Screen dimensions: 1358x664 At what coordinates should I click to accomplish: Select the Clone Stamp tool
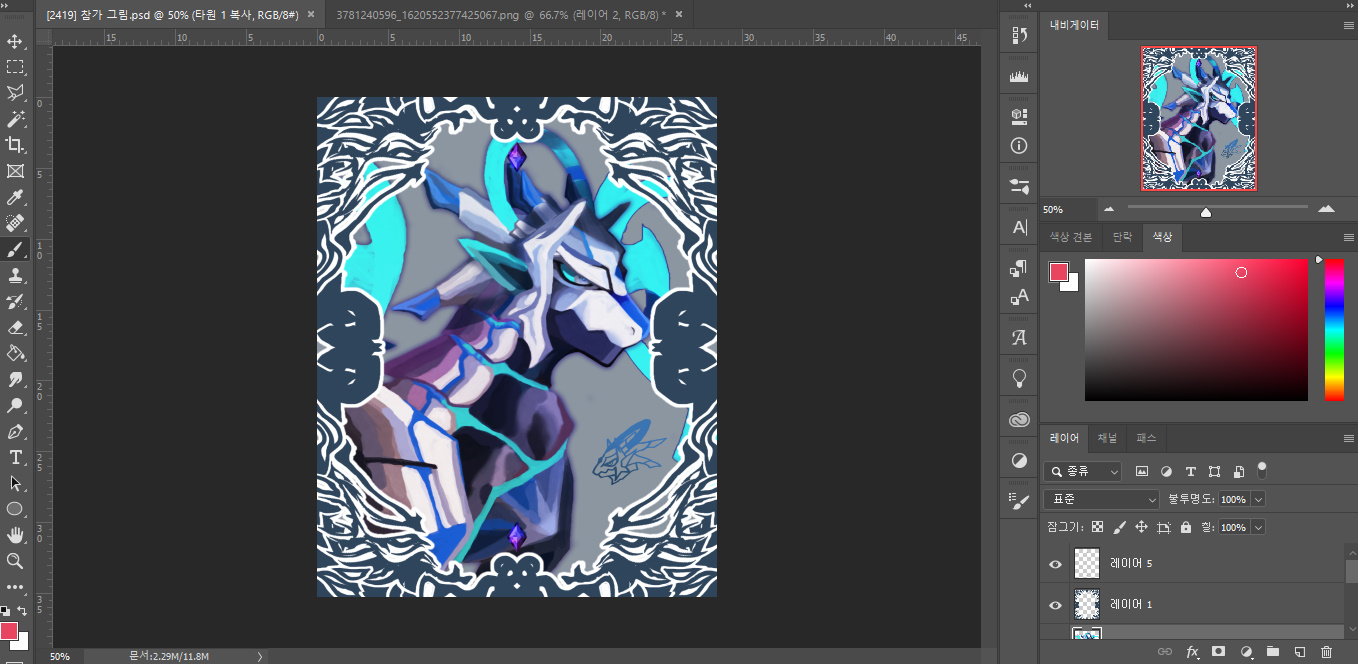pyautogui.click(x=15, y=275)
